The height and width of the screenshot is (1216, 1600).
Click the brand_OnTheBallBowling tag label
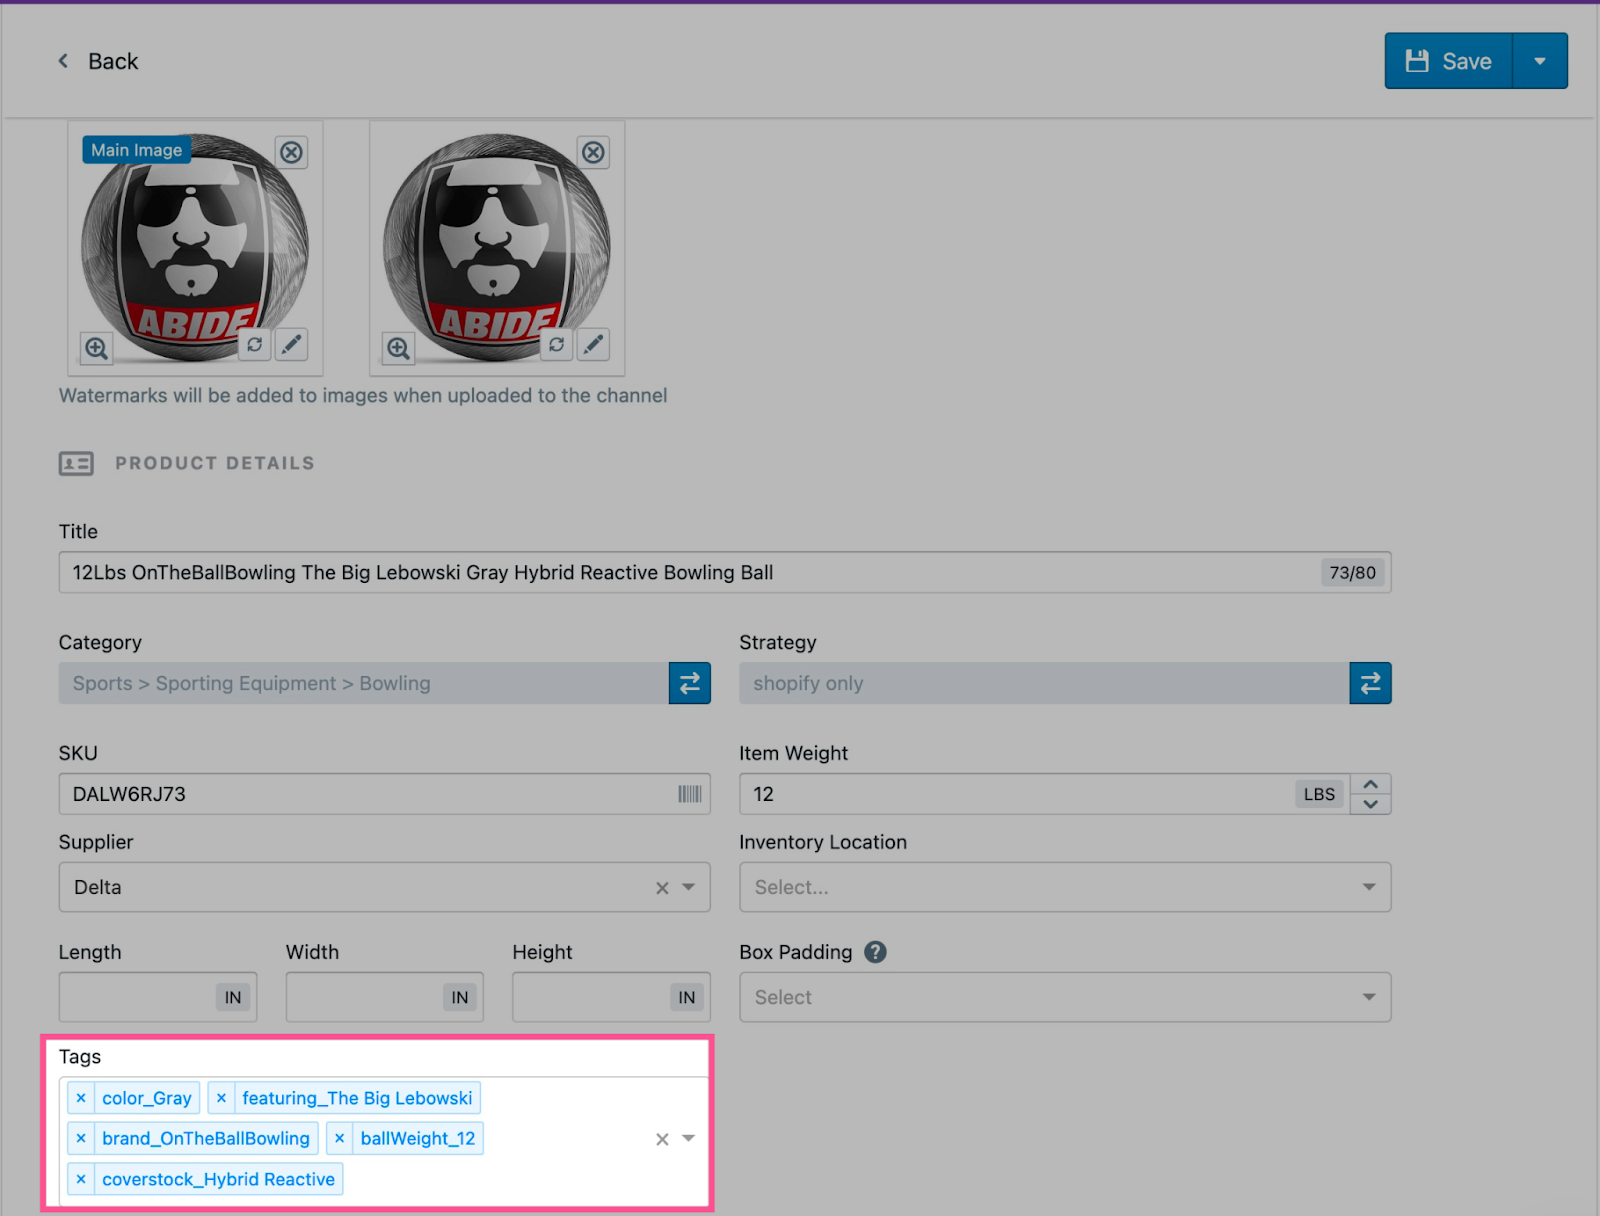tap(206, 1138)
